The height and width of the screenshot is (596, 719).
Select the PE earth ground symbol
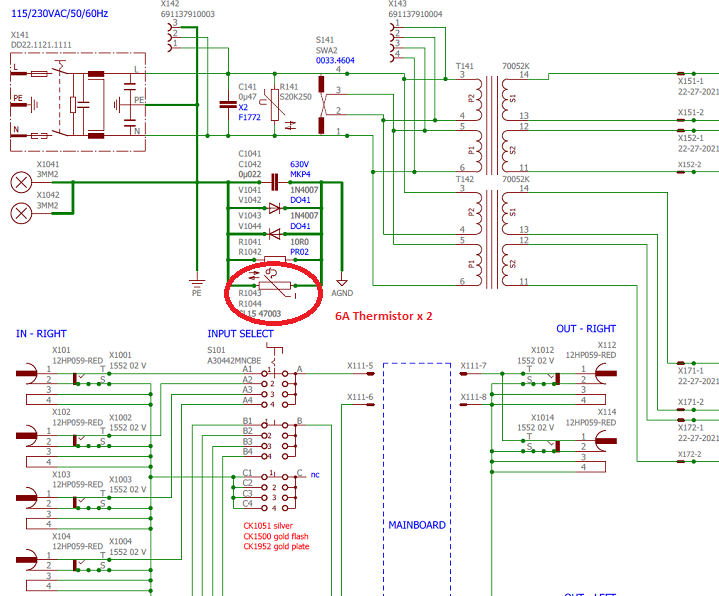click(197, 283)
